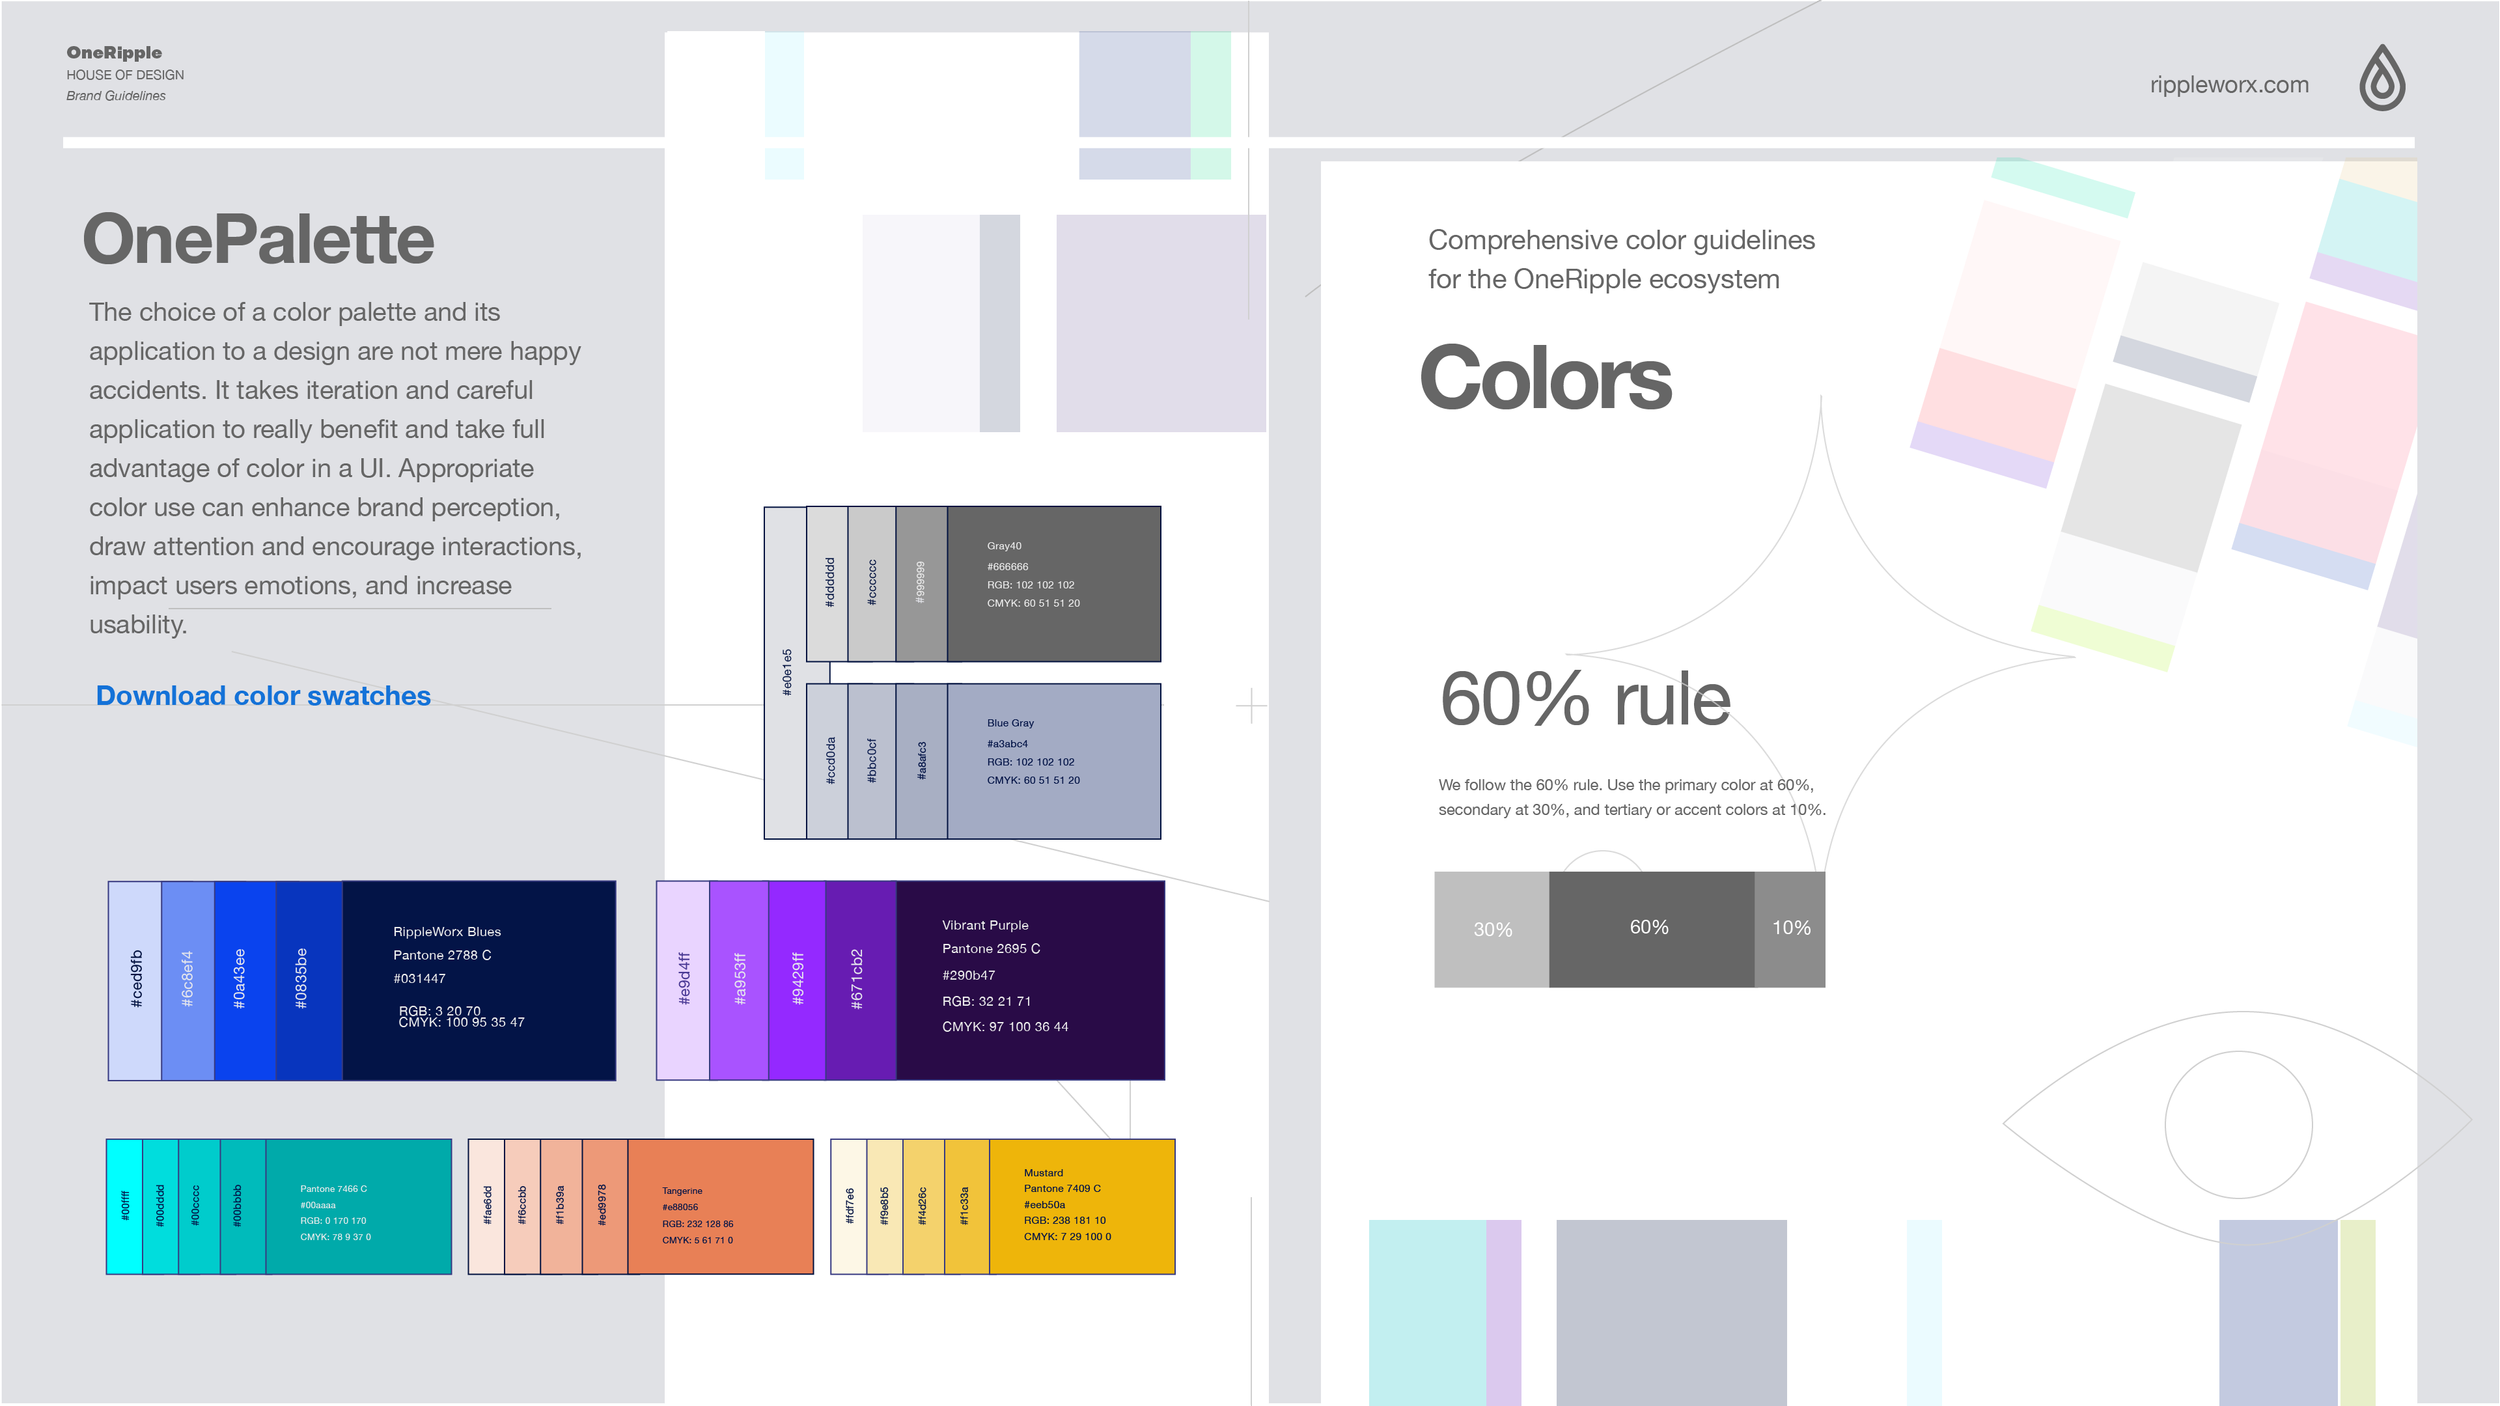
Task: Click the water drop logo icon
Action: pyautogui.click(x=2382, y=77)
